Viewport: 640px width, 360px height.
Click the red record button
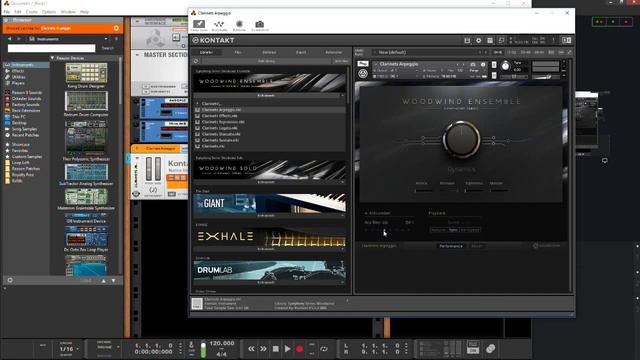pos(300,349)
